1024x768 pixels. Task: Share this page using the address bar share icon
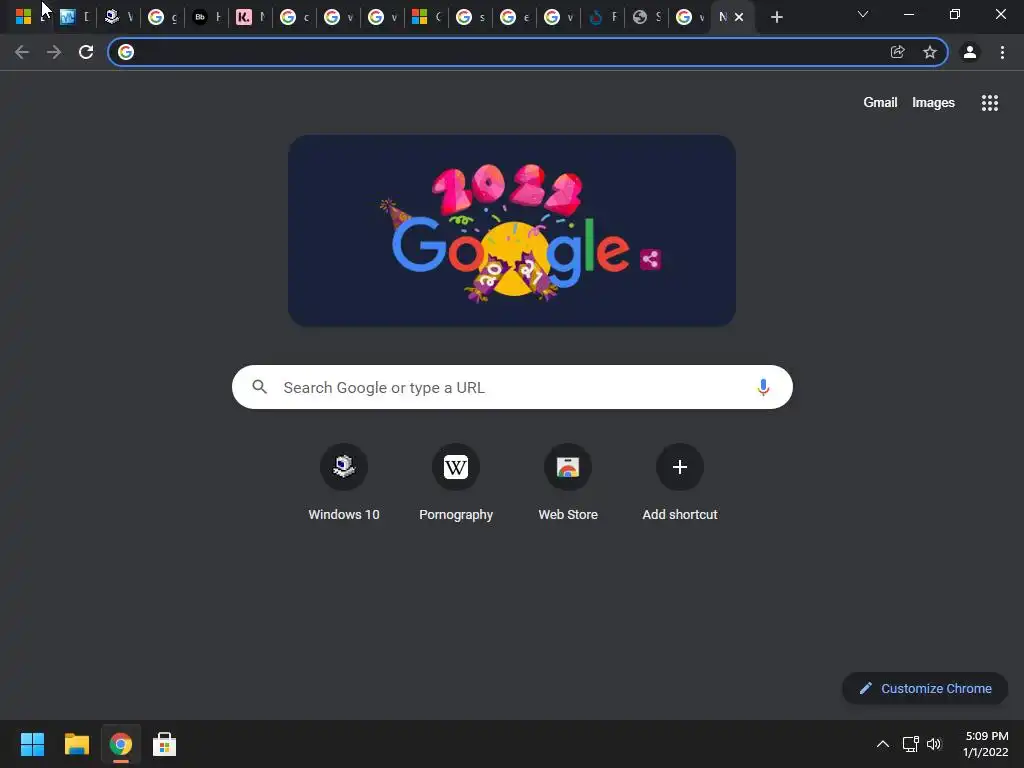tap(898, 52)
